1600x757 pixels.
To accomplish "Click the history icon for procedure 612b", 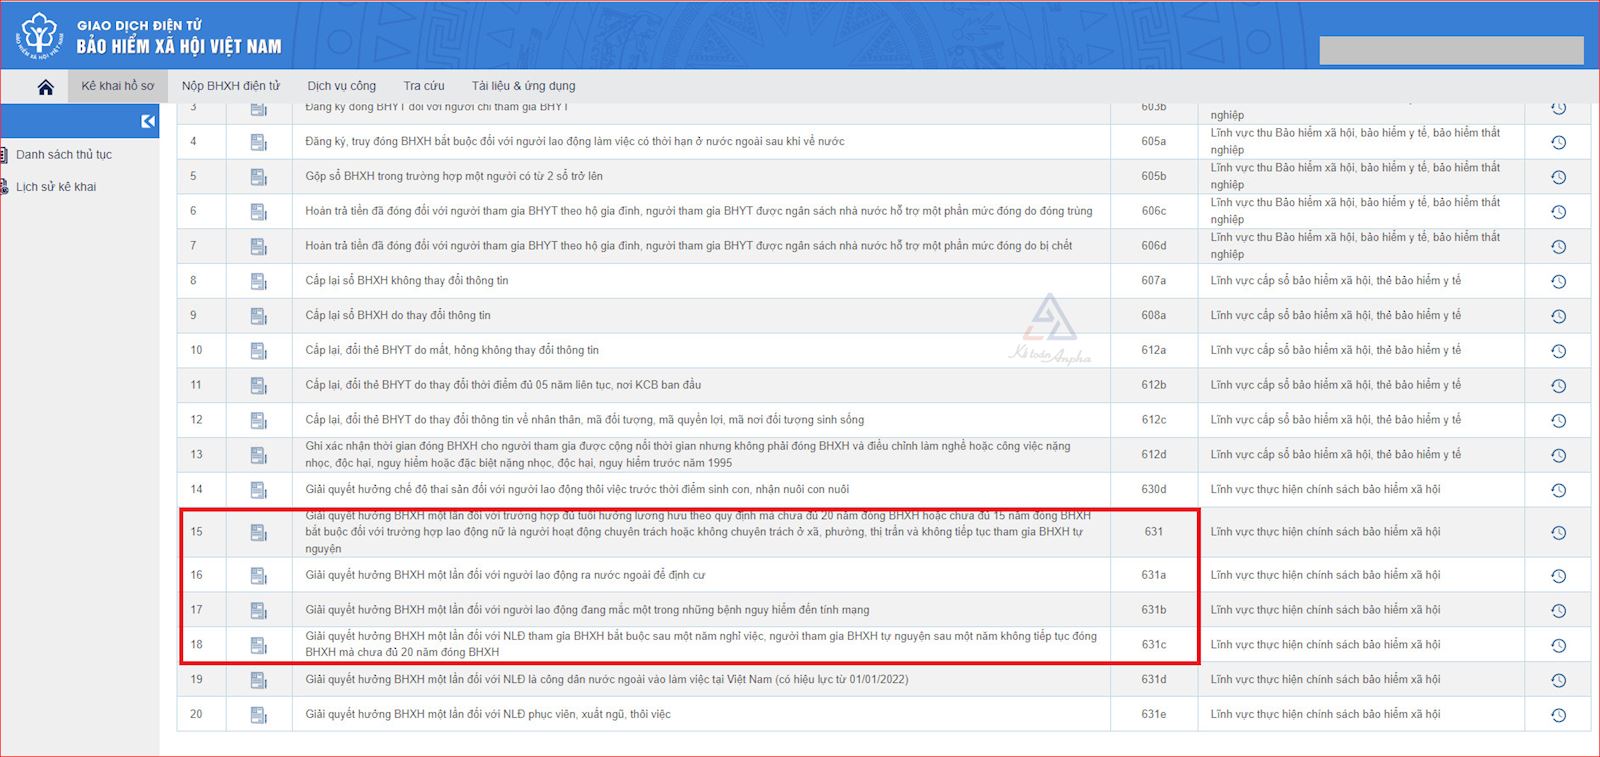I will pos(1558,386).
